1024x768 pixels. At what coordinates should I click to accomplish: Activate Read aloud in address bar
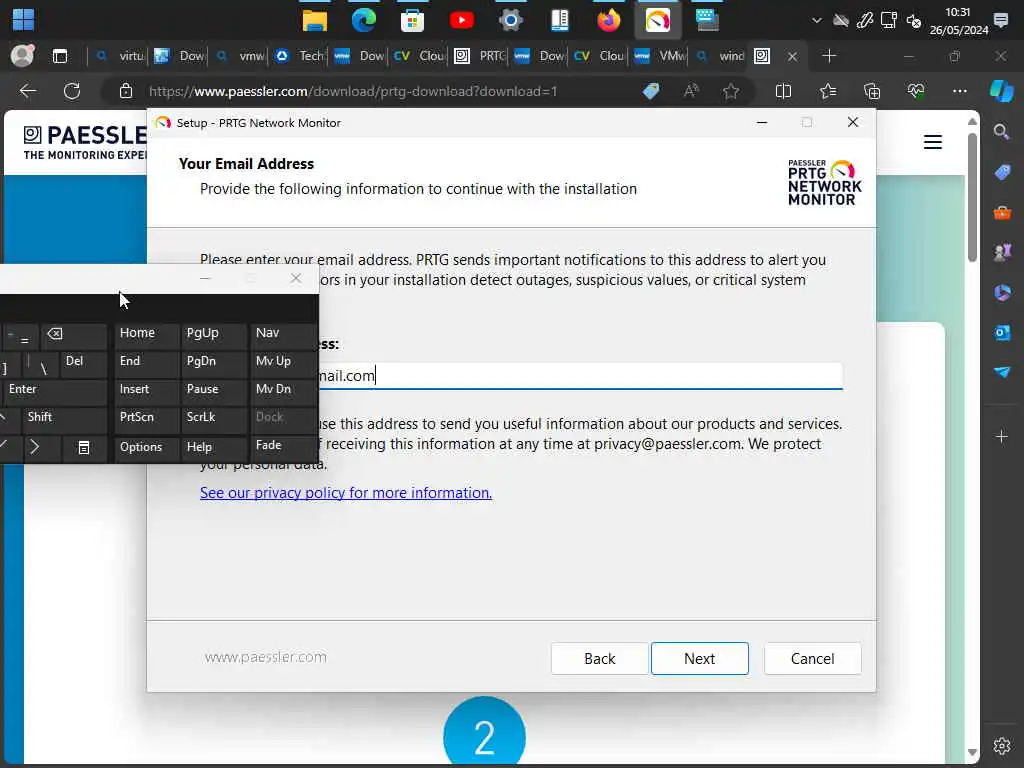(691, 91)
